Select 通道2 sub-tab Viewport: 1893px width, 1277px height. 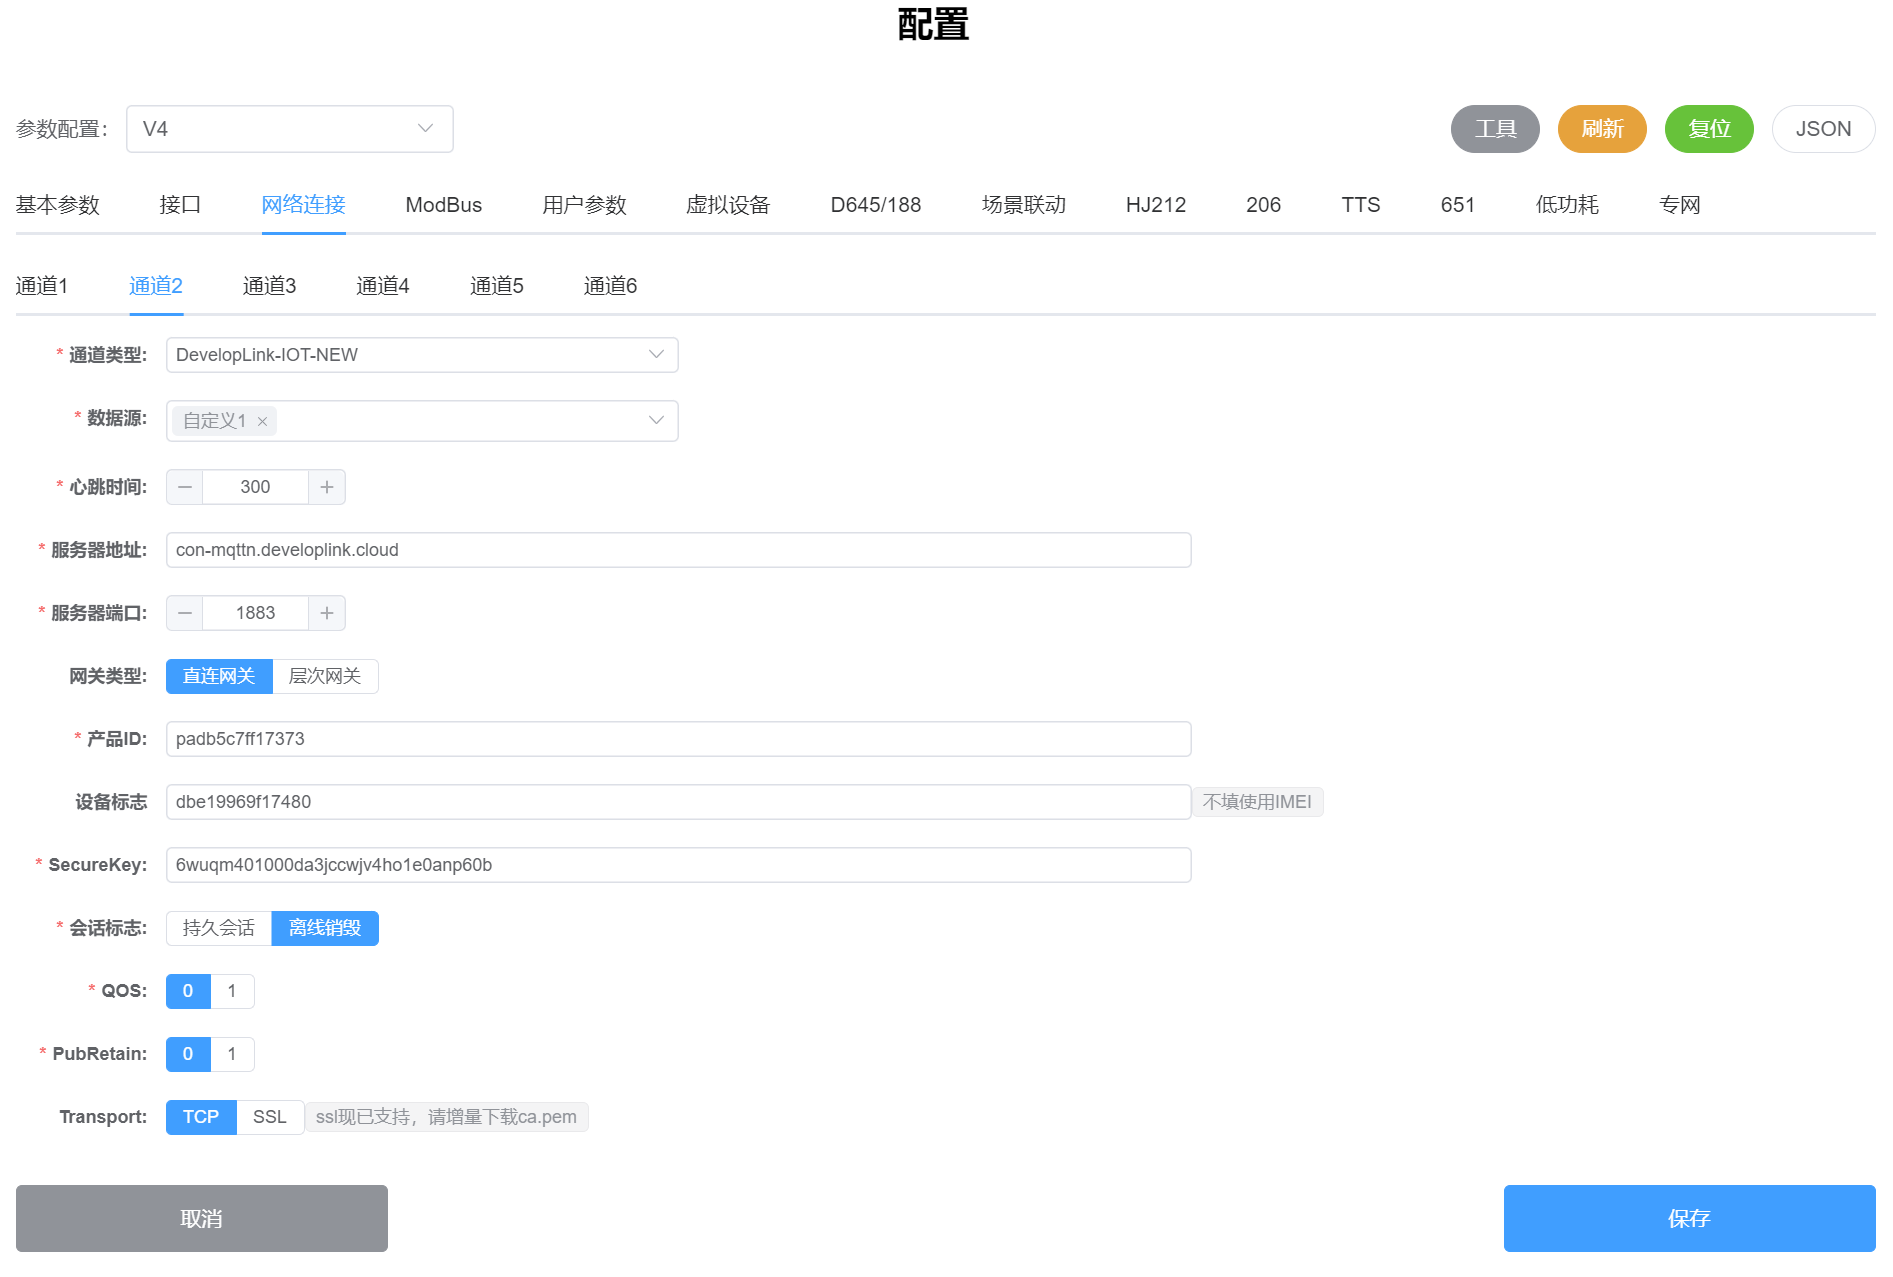tap(156, 286)
